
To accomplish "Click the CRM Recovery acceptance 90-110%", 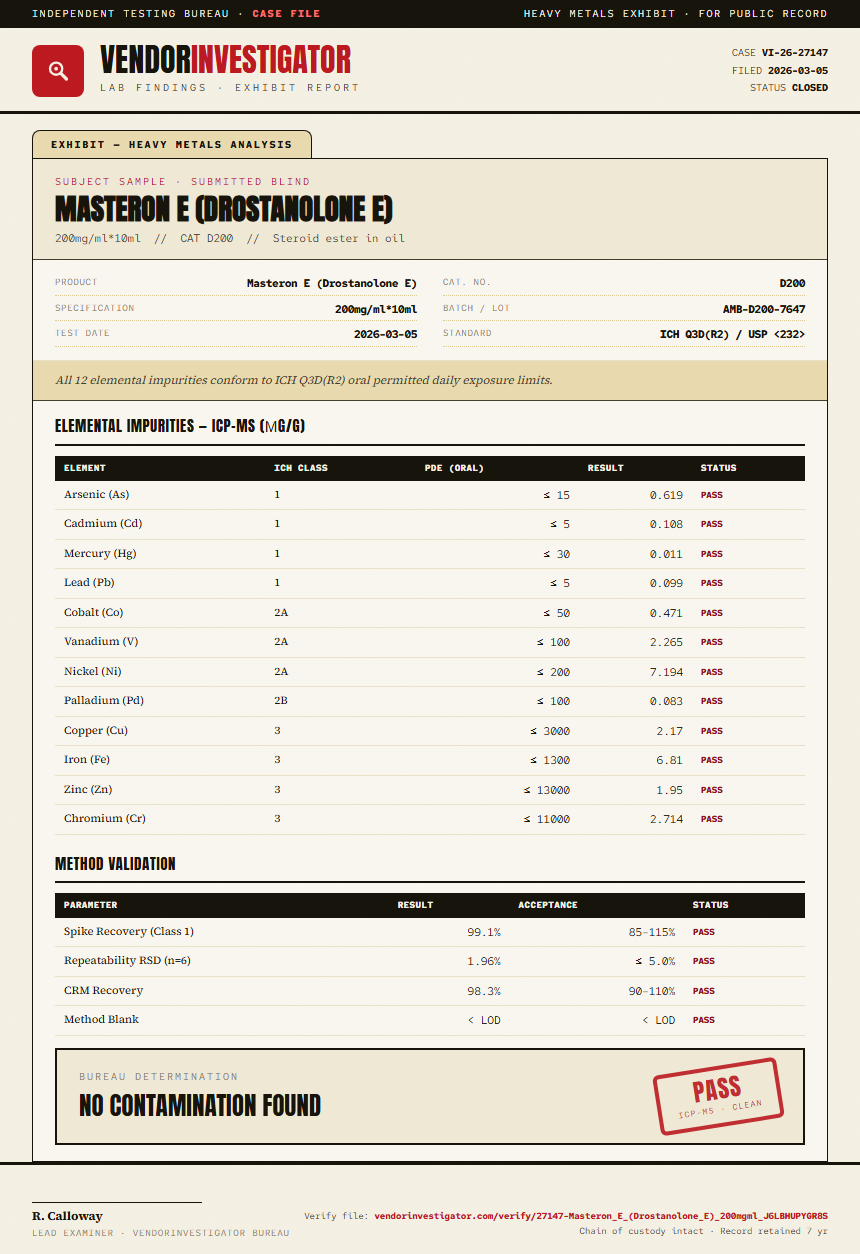I will pos(652,991).
